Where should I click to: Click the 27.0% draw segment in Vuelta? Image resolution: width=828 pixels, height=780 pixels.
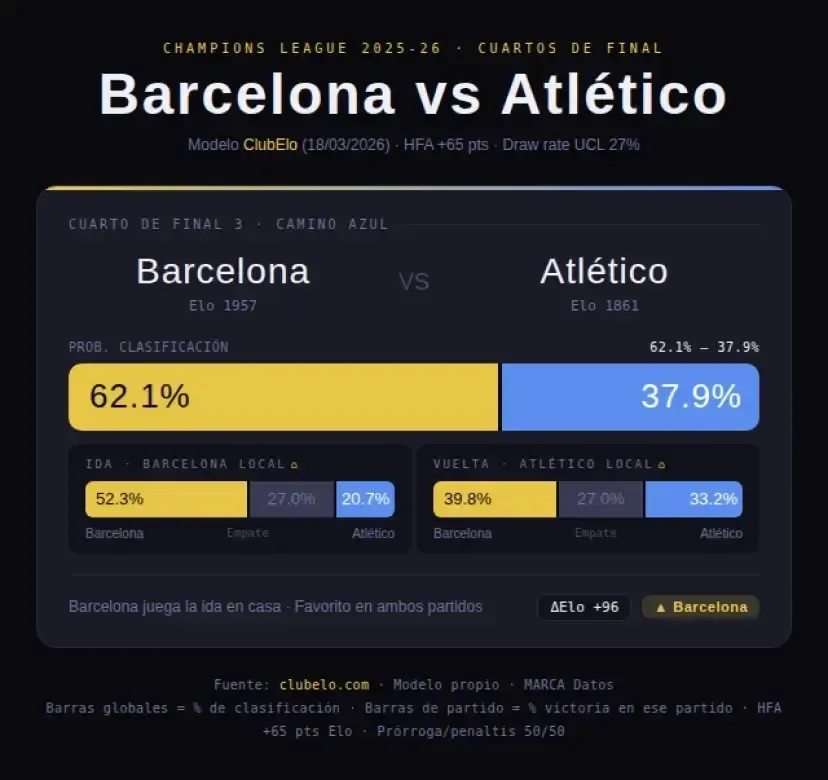coord(600,499)
